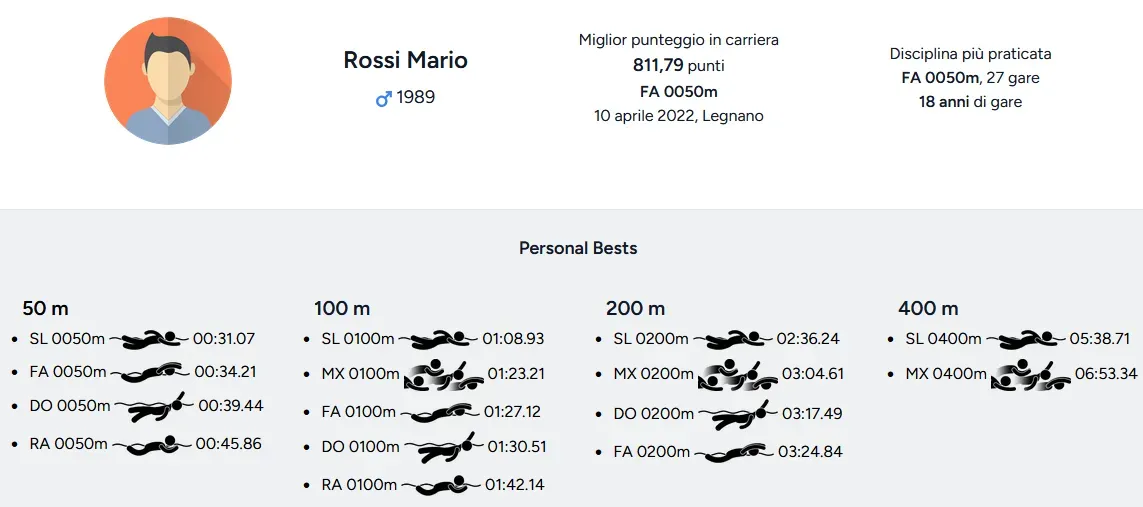Click the male gender symbol next to 1989
Screen dimensions: 1143x507
tap(383, 98)
